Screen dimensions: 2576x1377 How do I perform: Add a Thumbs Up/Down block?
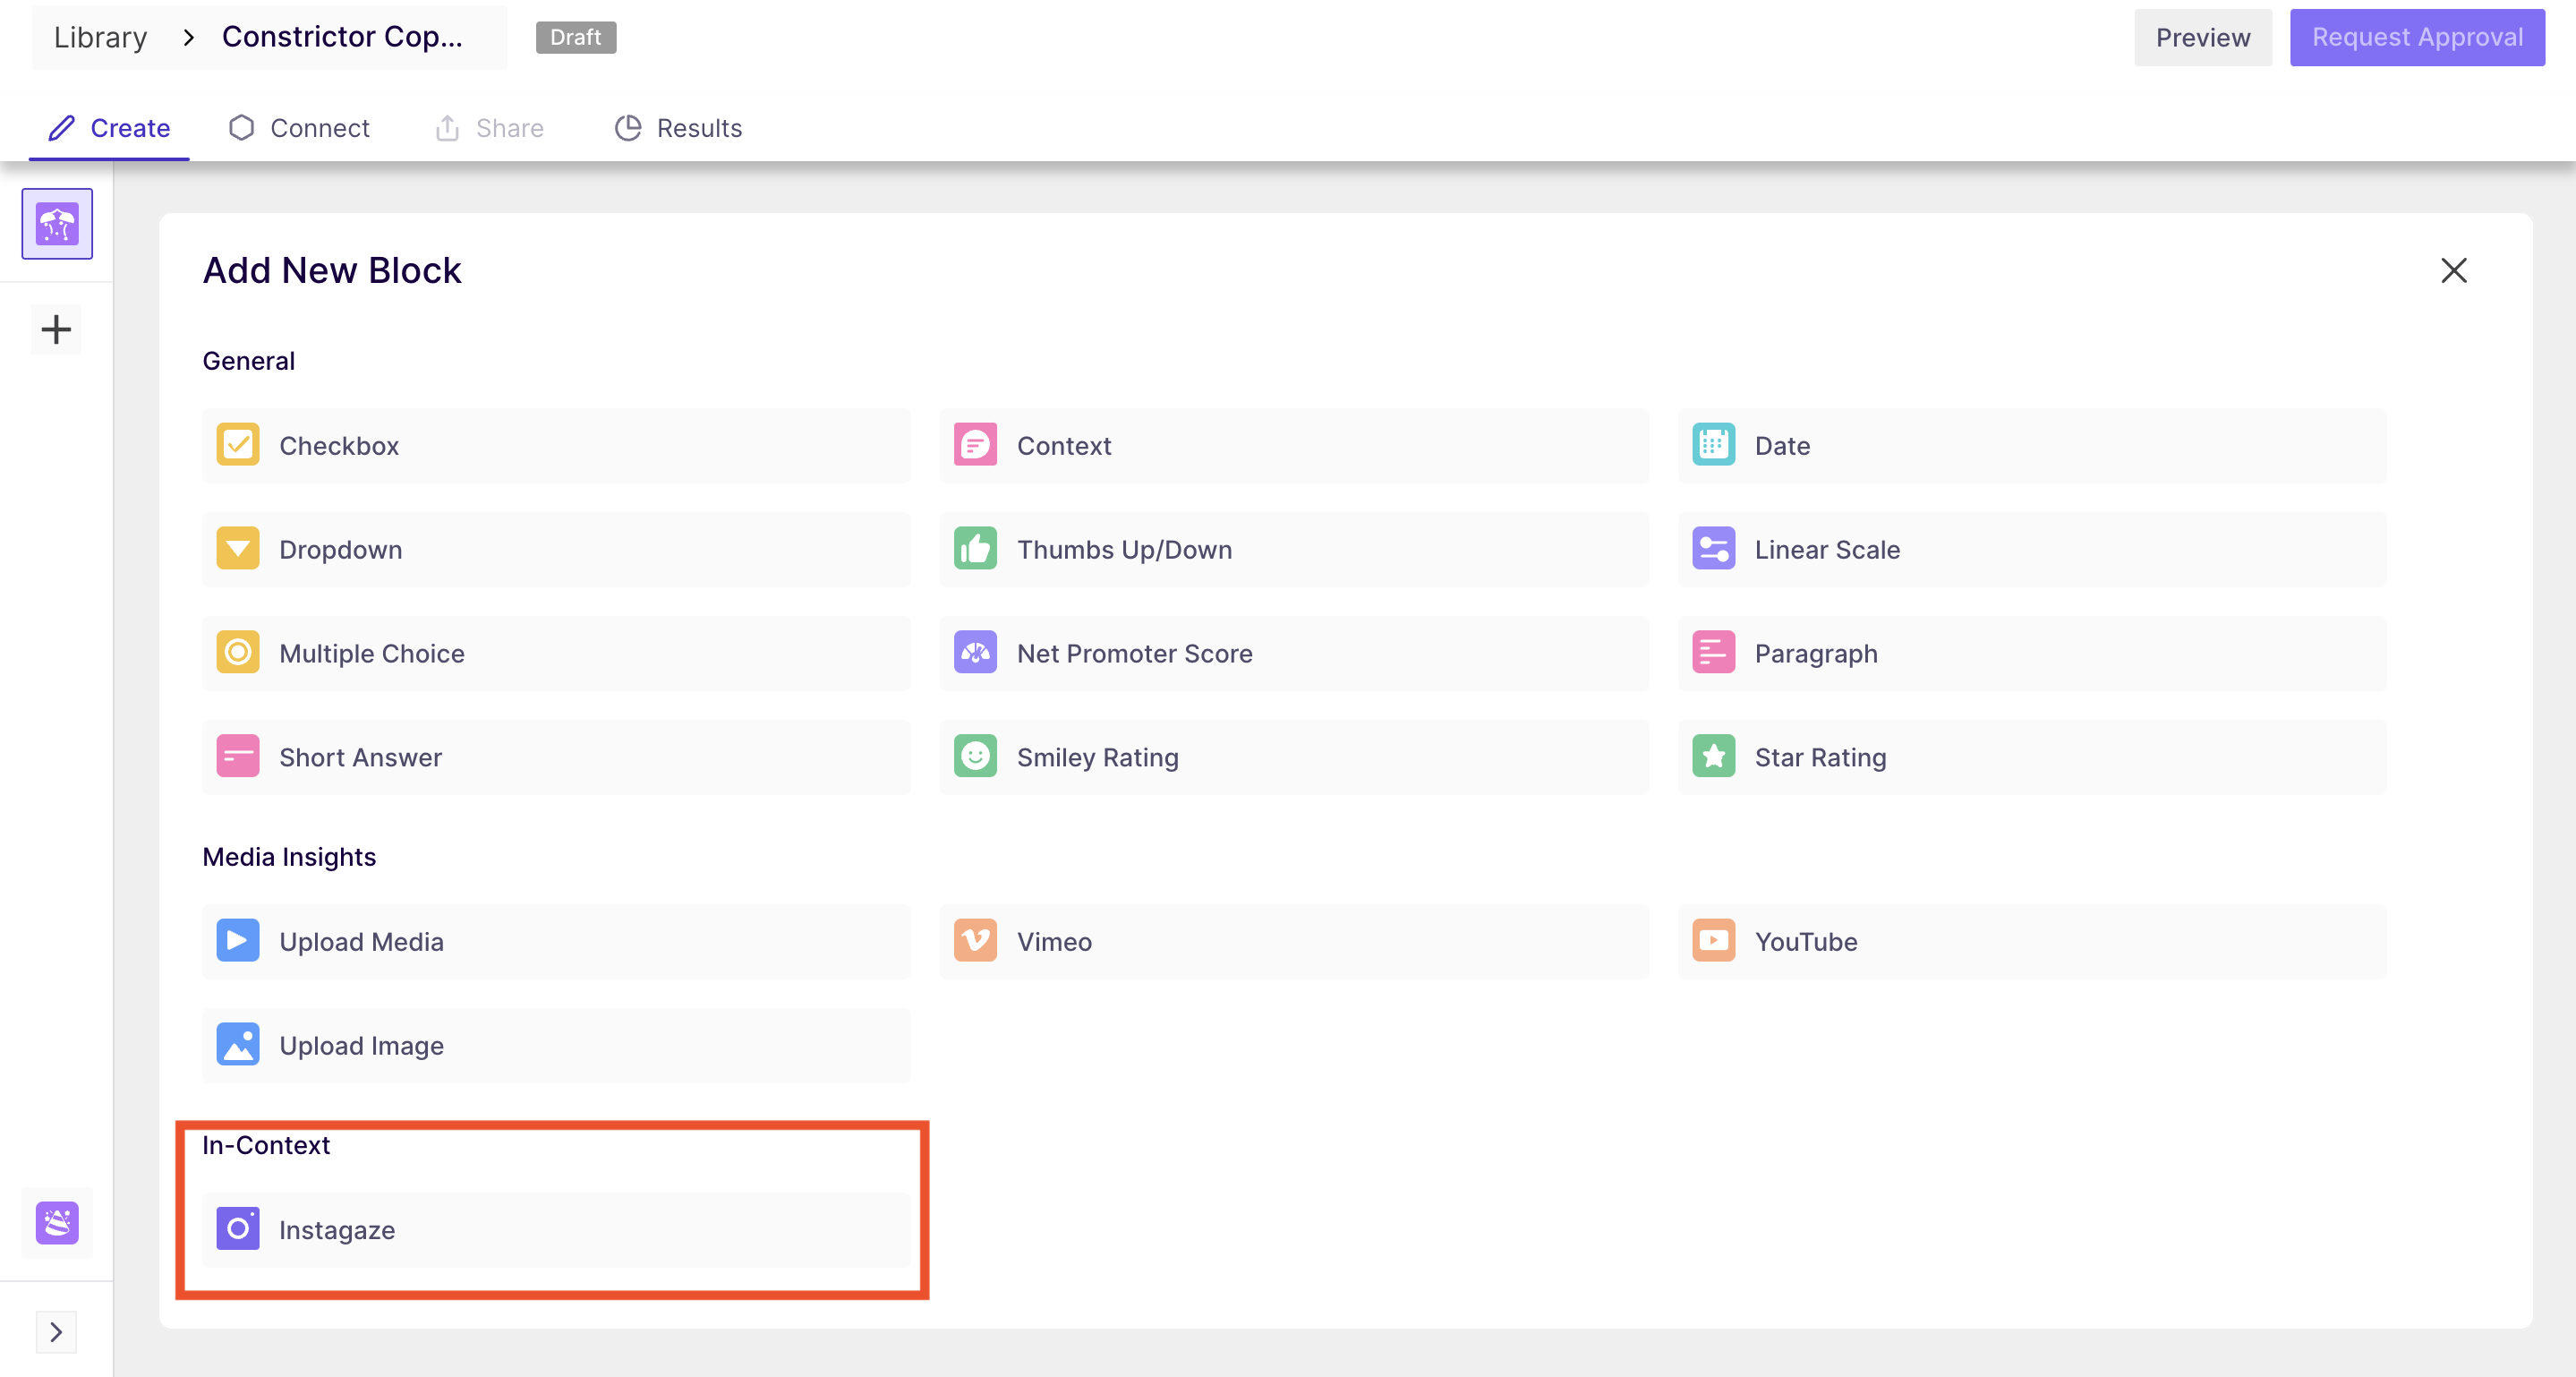click(1294, 550)
